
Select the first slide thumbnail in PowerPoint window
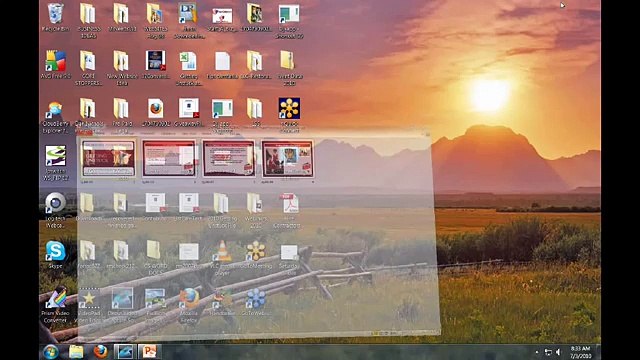(109, 158)
